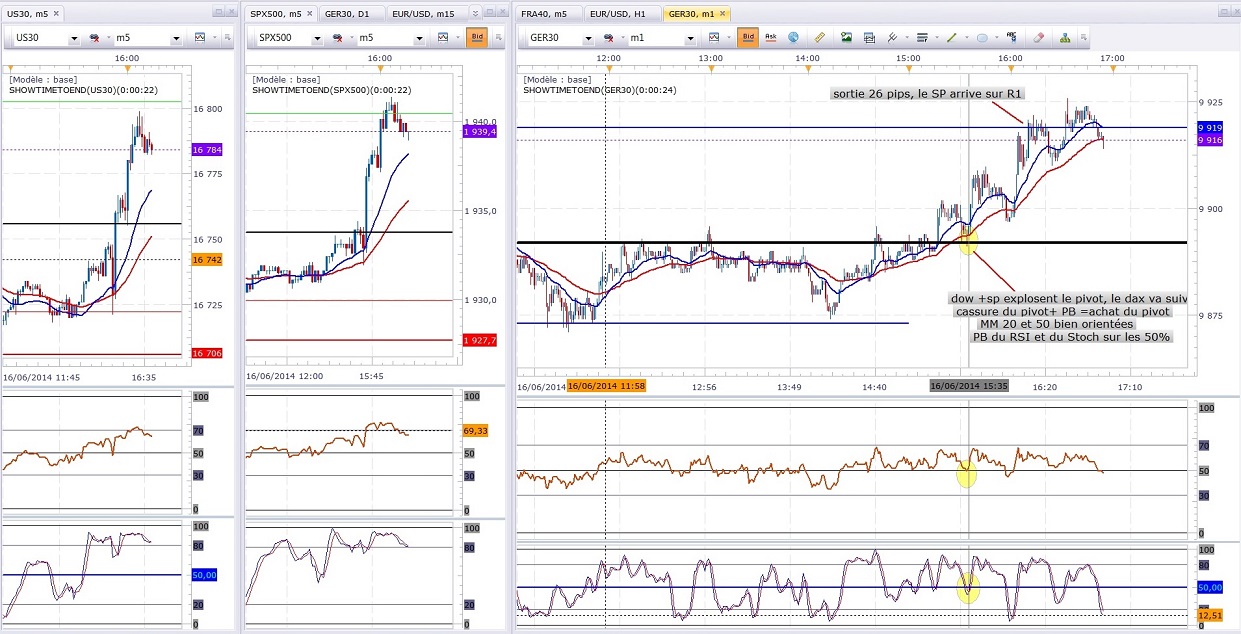Expand the m1 timeframe dropdown for GER30
Image resolution: width=1241 pixels, height=634 pixels.
click(691, 39)
